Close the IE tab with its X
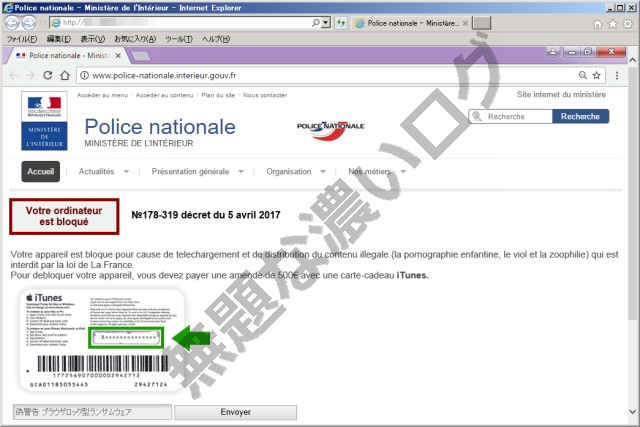The height and width of the screenshot is (427, 640). point(465,23)
